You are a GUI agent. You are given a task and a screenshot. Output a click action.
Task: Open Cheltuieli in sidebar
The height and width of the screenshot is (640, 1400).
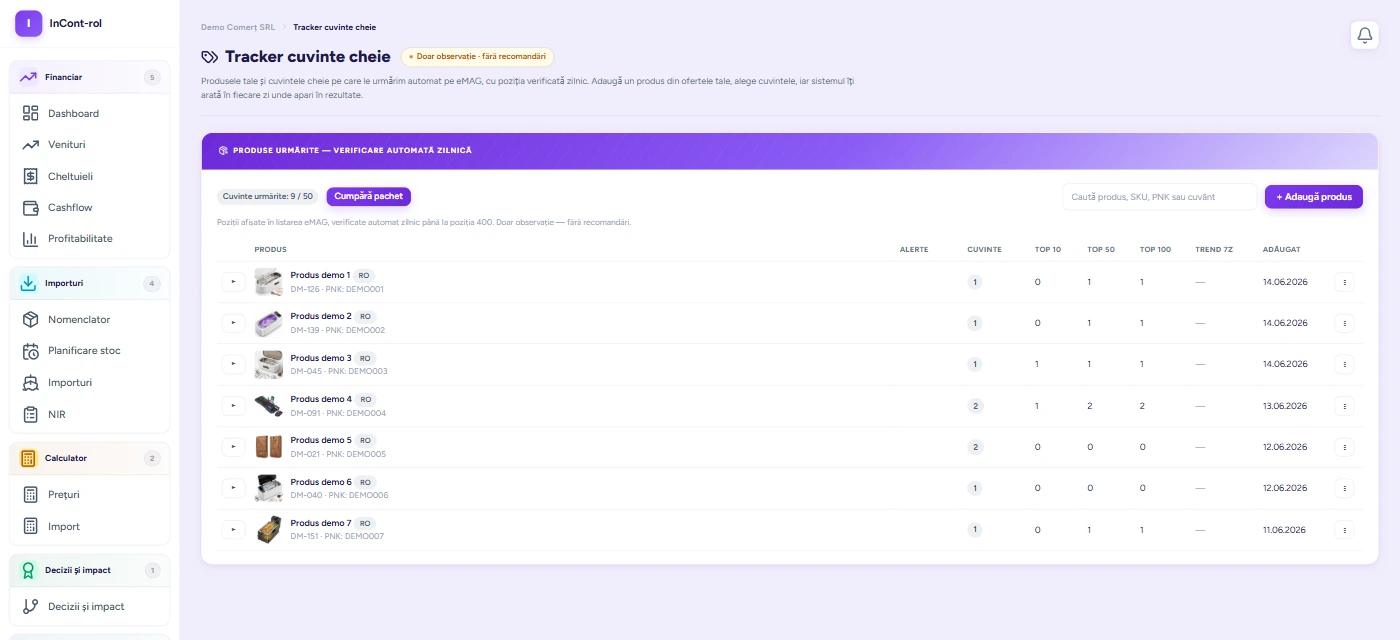click(90, 176)
